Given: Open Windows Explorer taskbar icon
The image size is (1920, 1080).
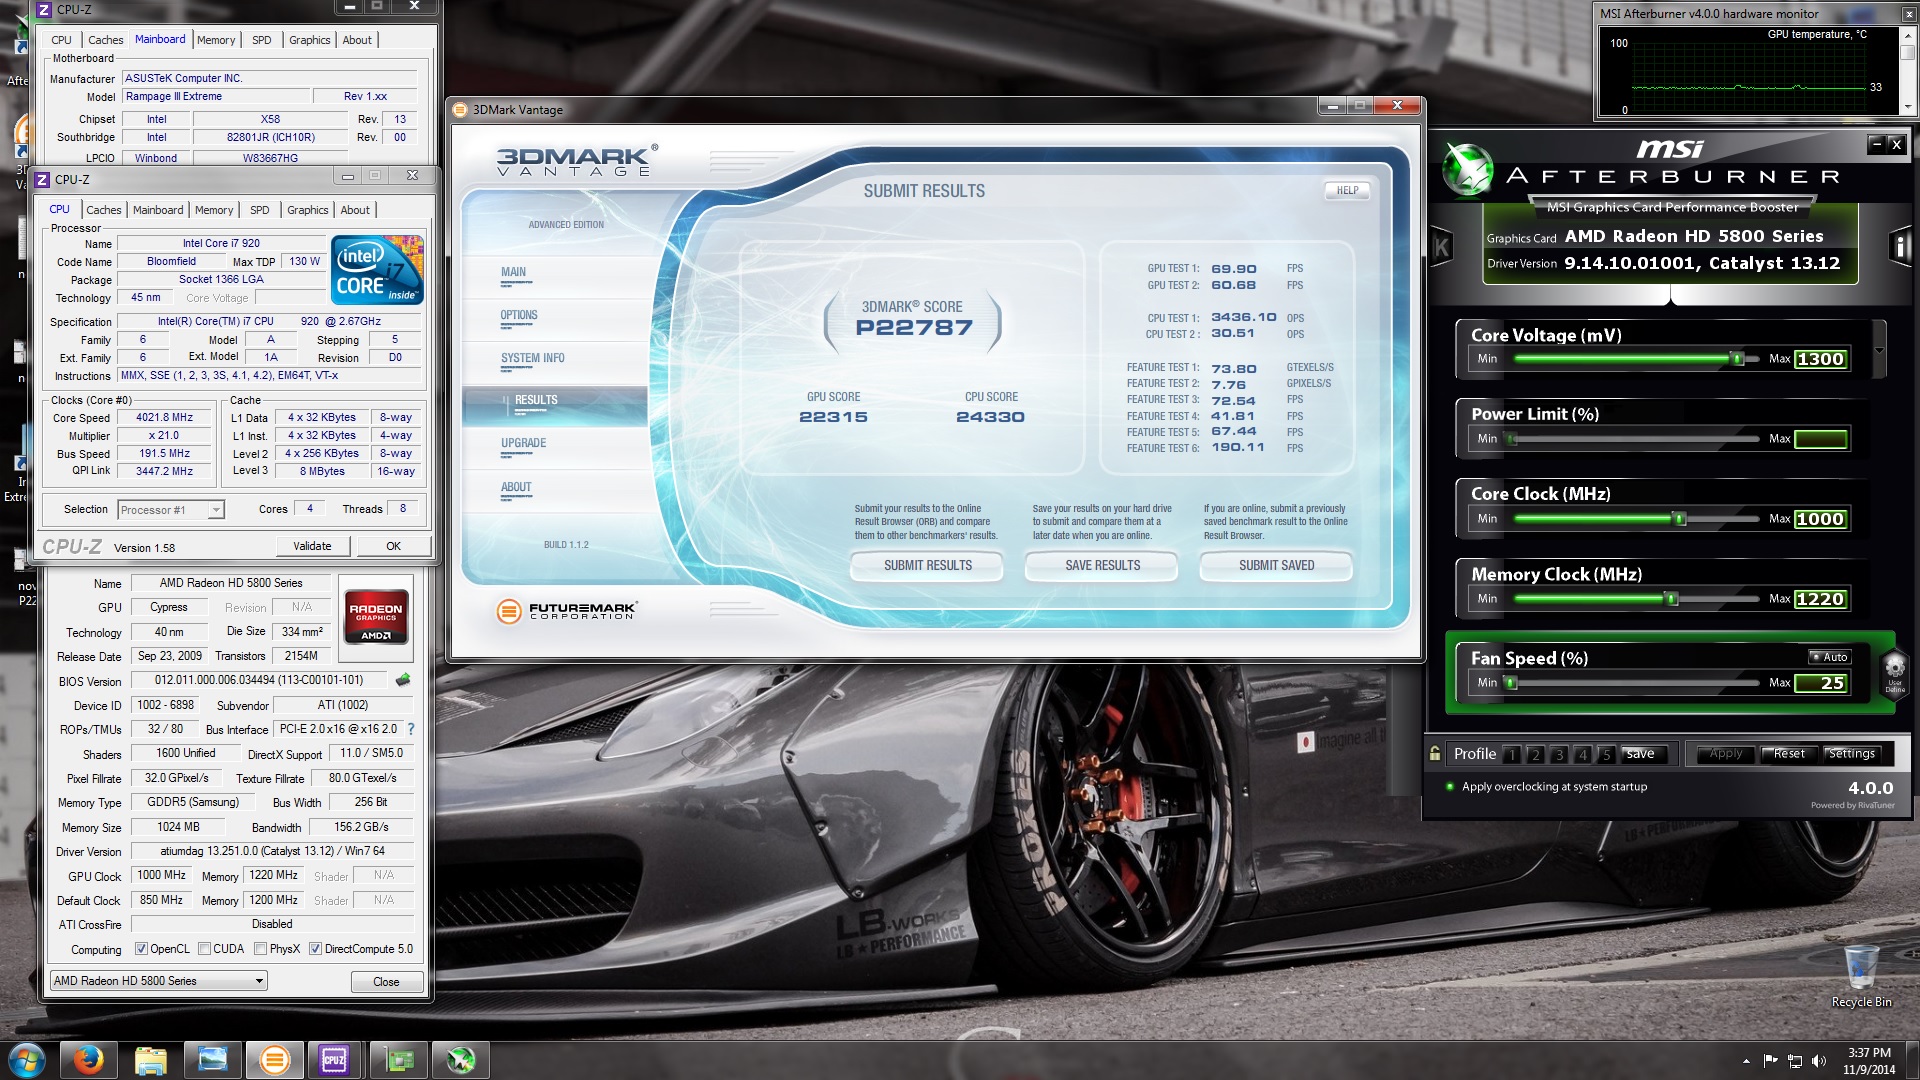Looking at the screenshot, I should pos(150,1059).
